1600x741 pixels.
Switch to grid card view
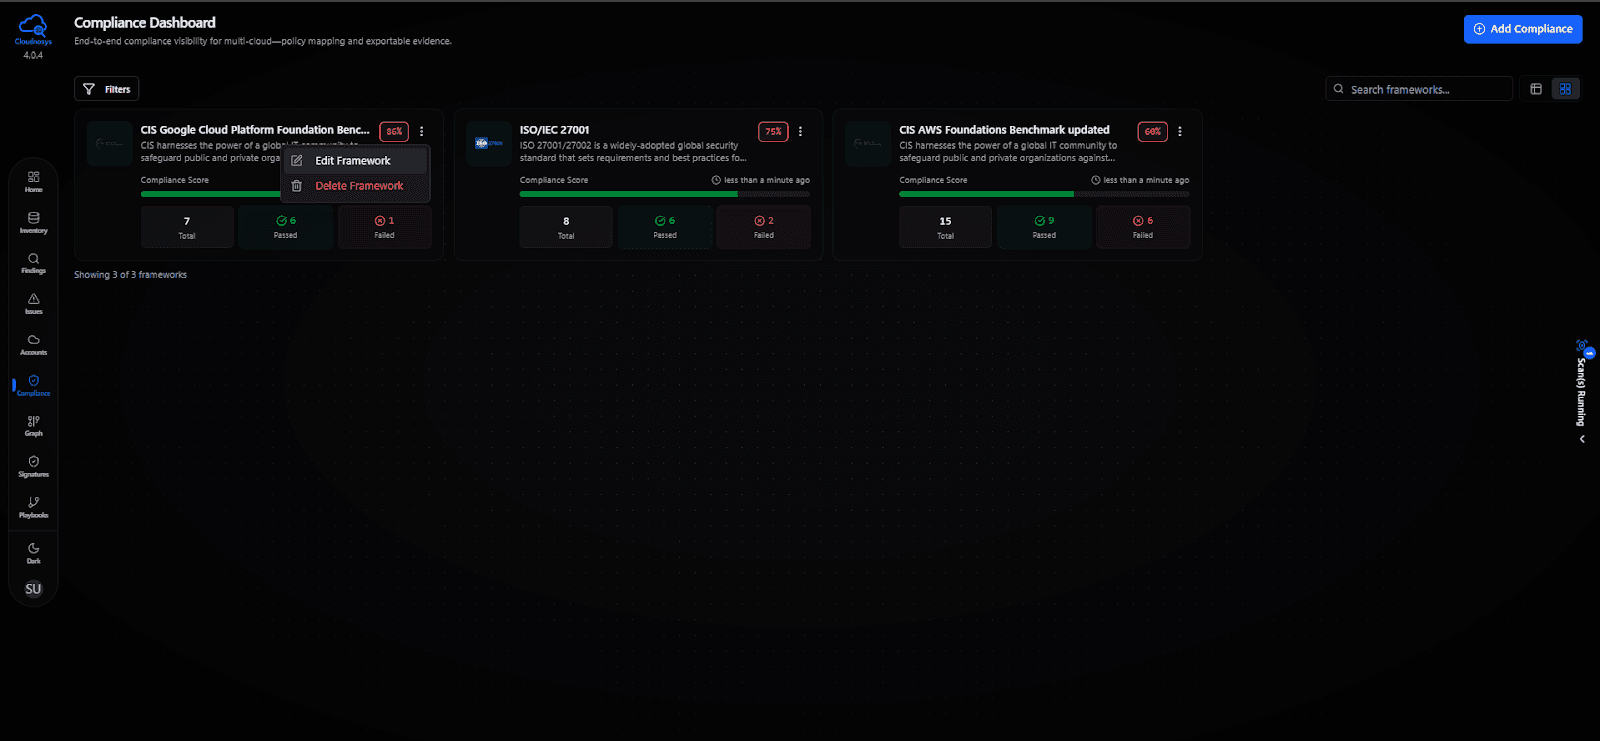coord(1565,89)
